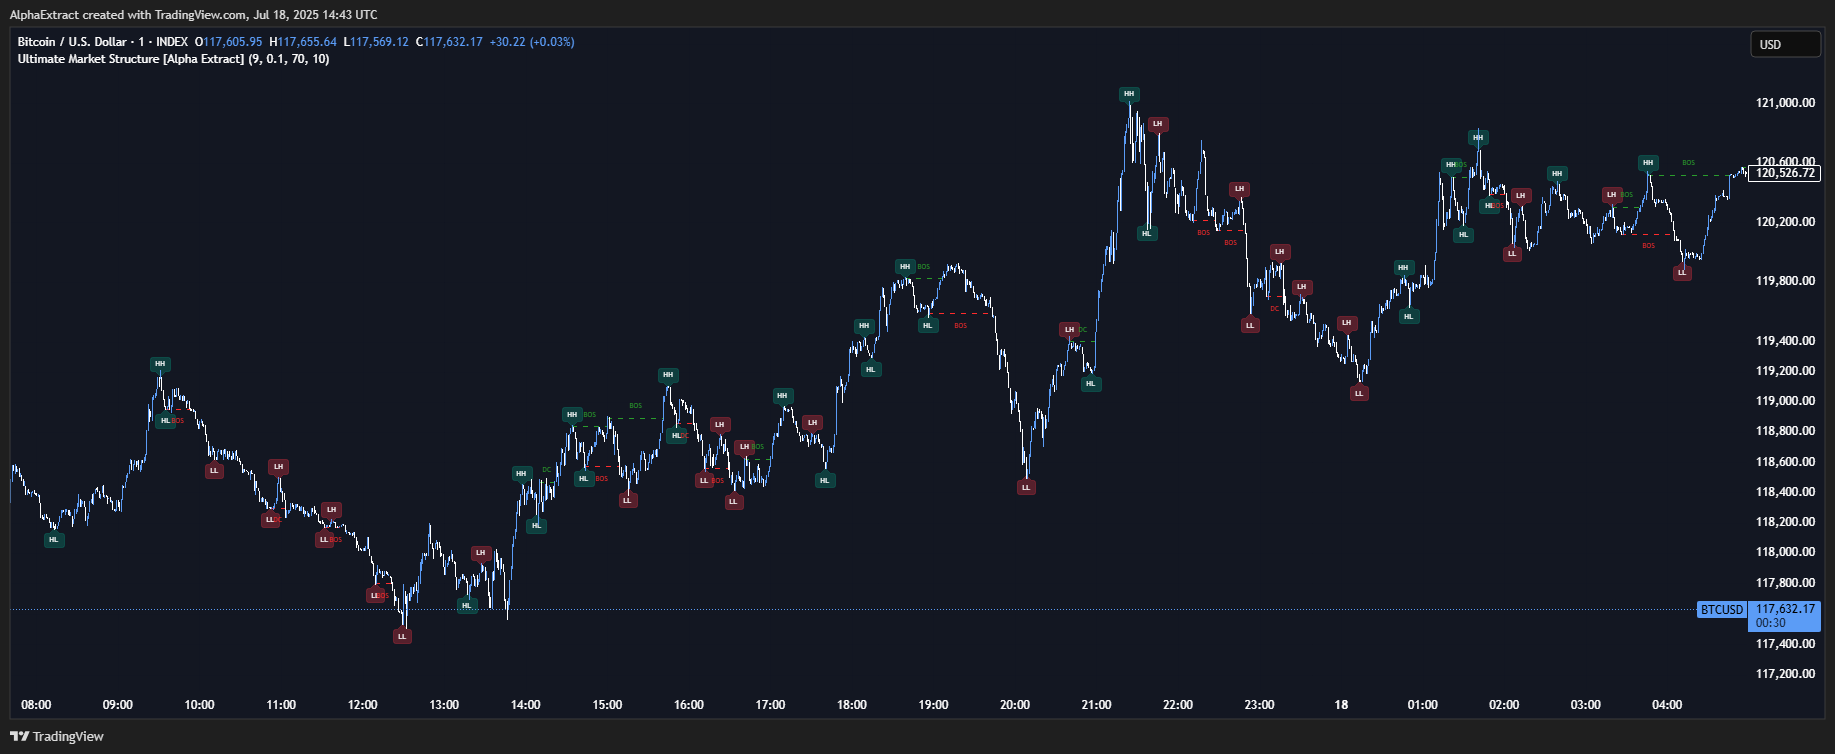Click the 117,400.00 price axis label
This screenshot has width=1835, height=754.
[1785, 644]
